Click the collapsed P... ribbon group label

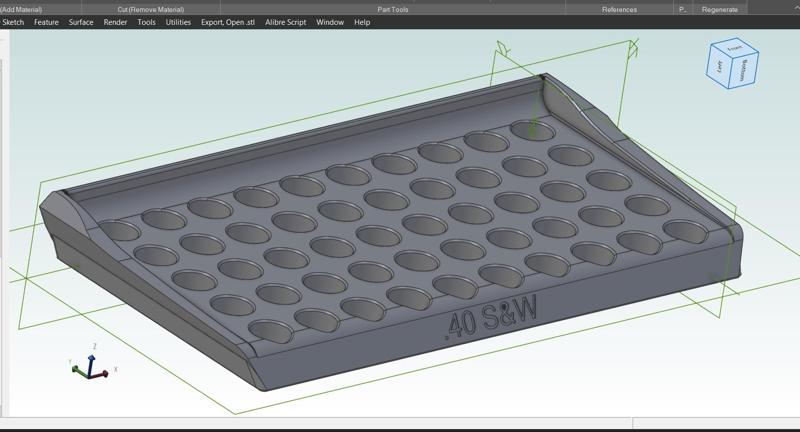(682, 9)
